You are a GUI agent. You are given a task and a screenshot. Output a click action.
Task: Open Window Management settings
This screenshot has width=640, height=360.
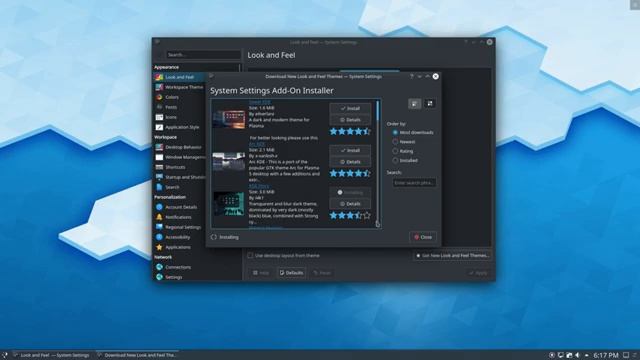pyautogui.click(x=180, y=157)
